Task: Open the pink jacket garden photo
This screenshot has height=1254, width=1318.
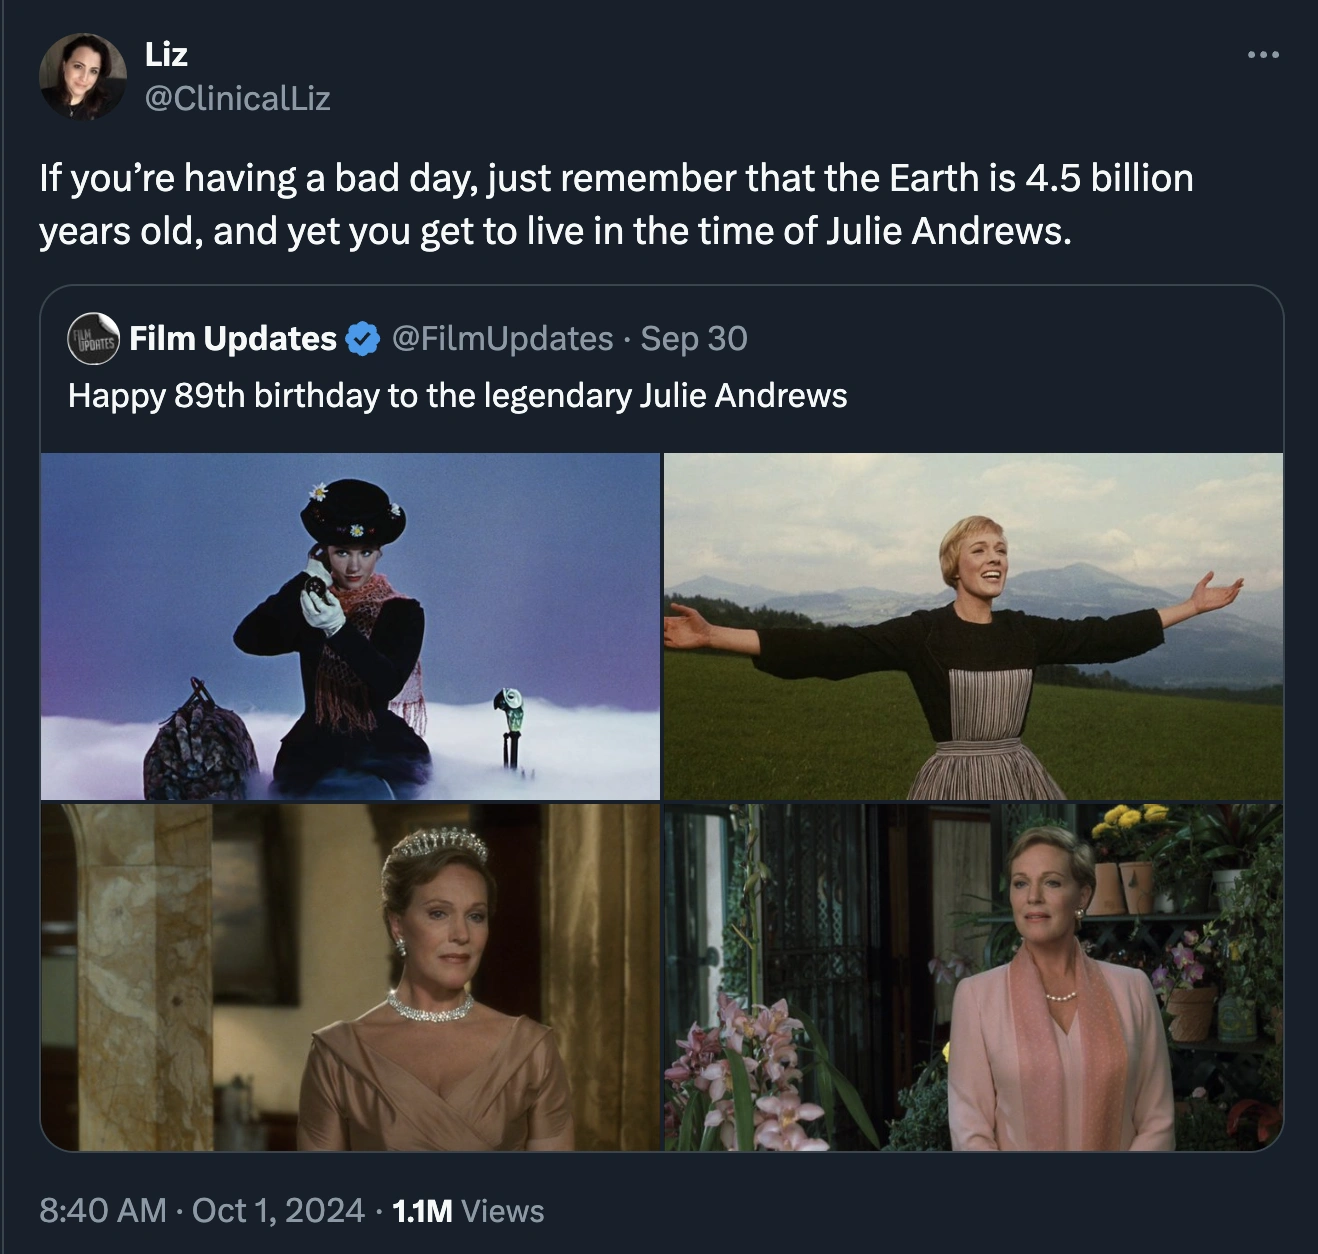Action: pyautogui.click(x=973, y=977)
